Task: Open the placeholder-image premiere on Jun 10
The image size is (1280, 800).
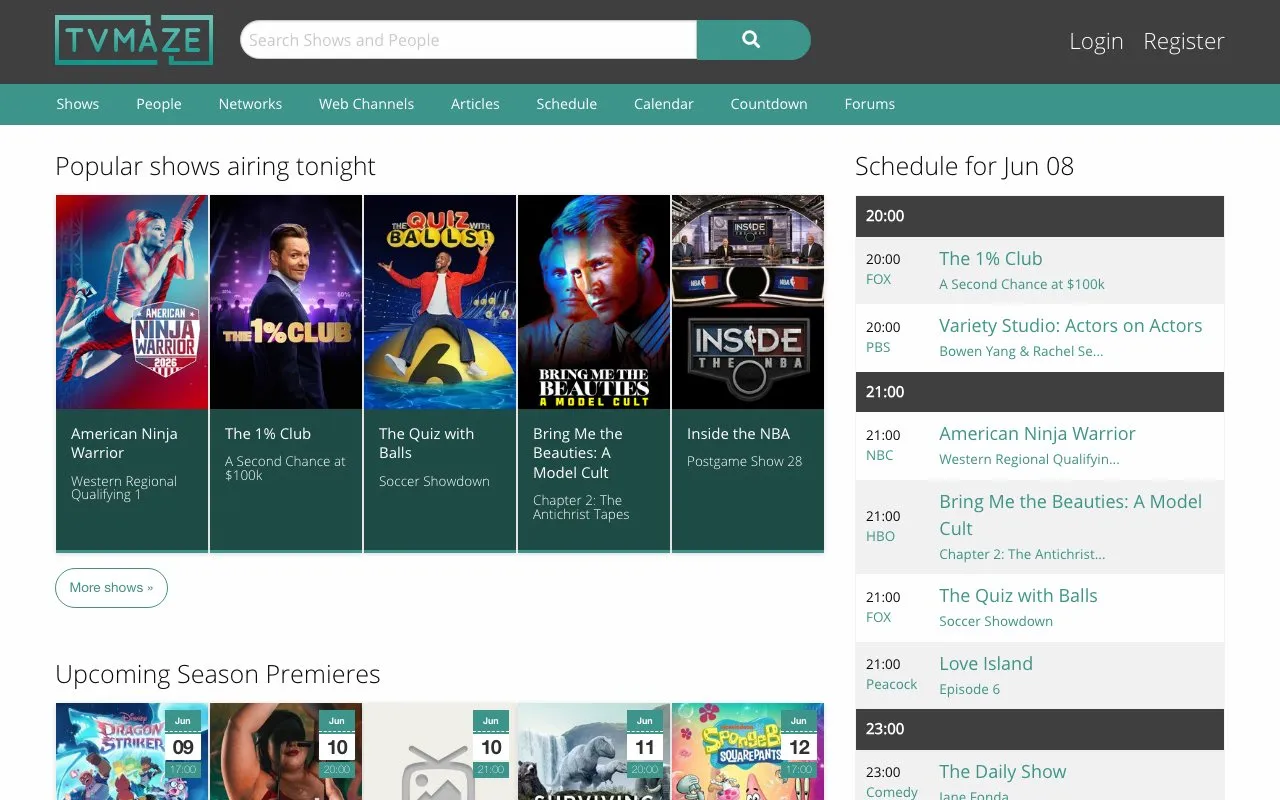Action: coord(440,751)
